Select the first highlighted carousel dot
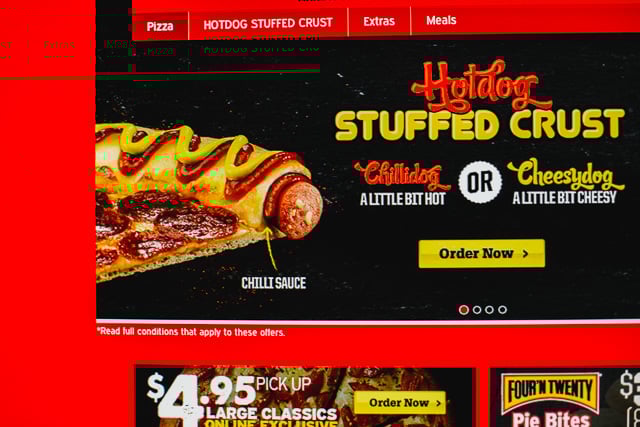This screenshot has width=640, height=427. (x=464, y=310)
